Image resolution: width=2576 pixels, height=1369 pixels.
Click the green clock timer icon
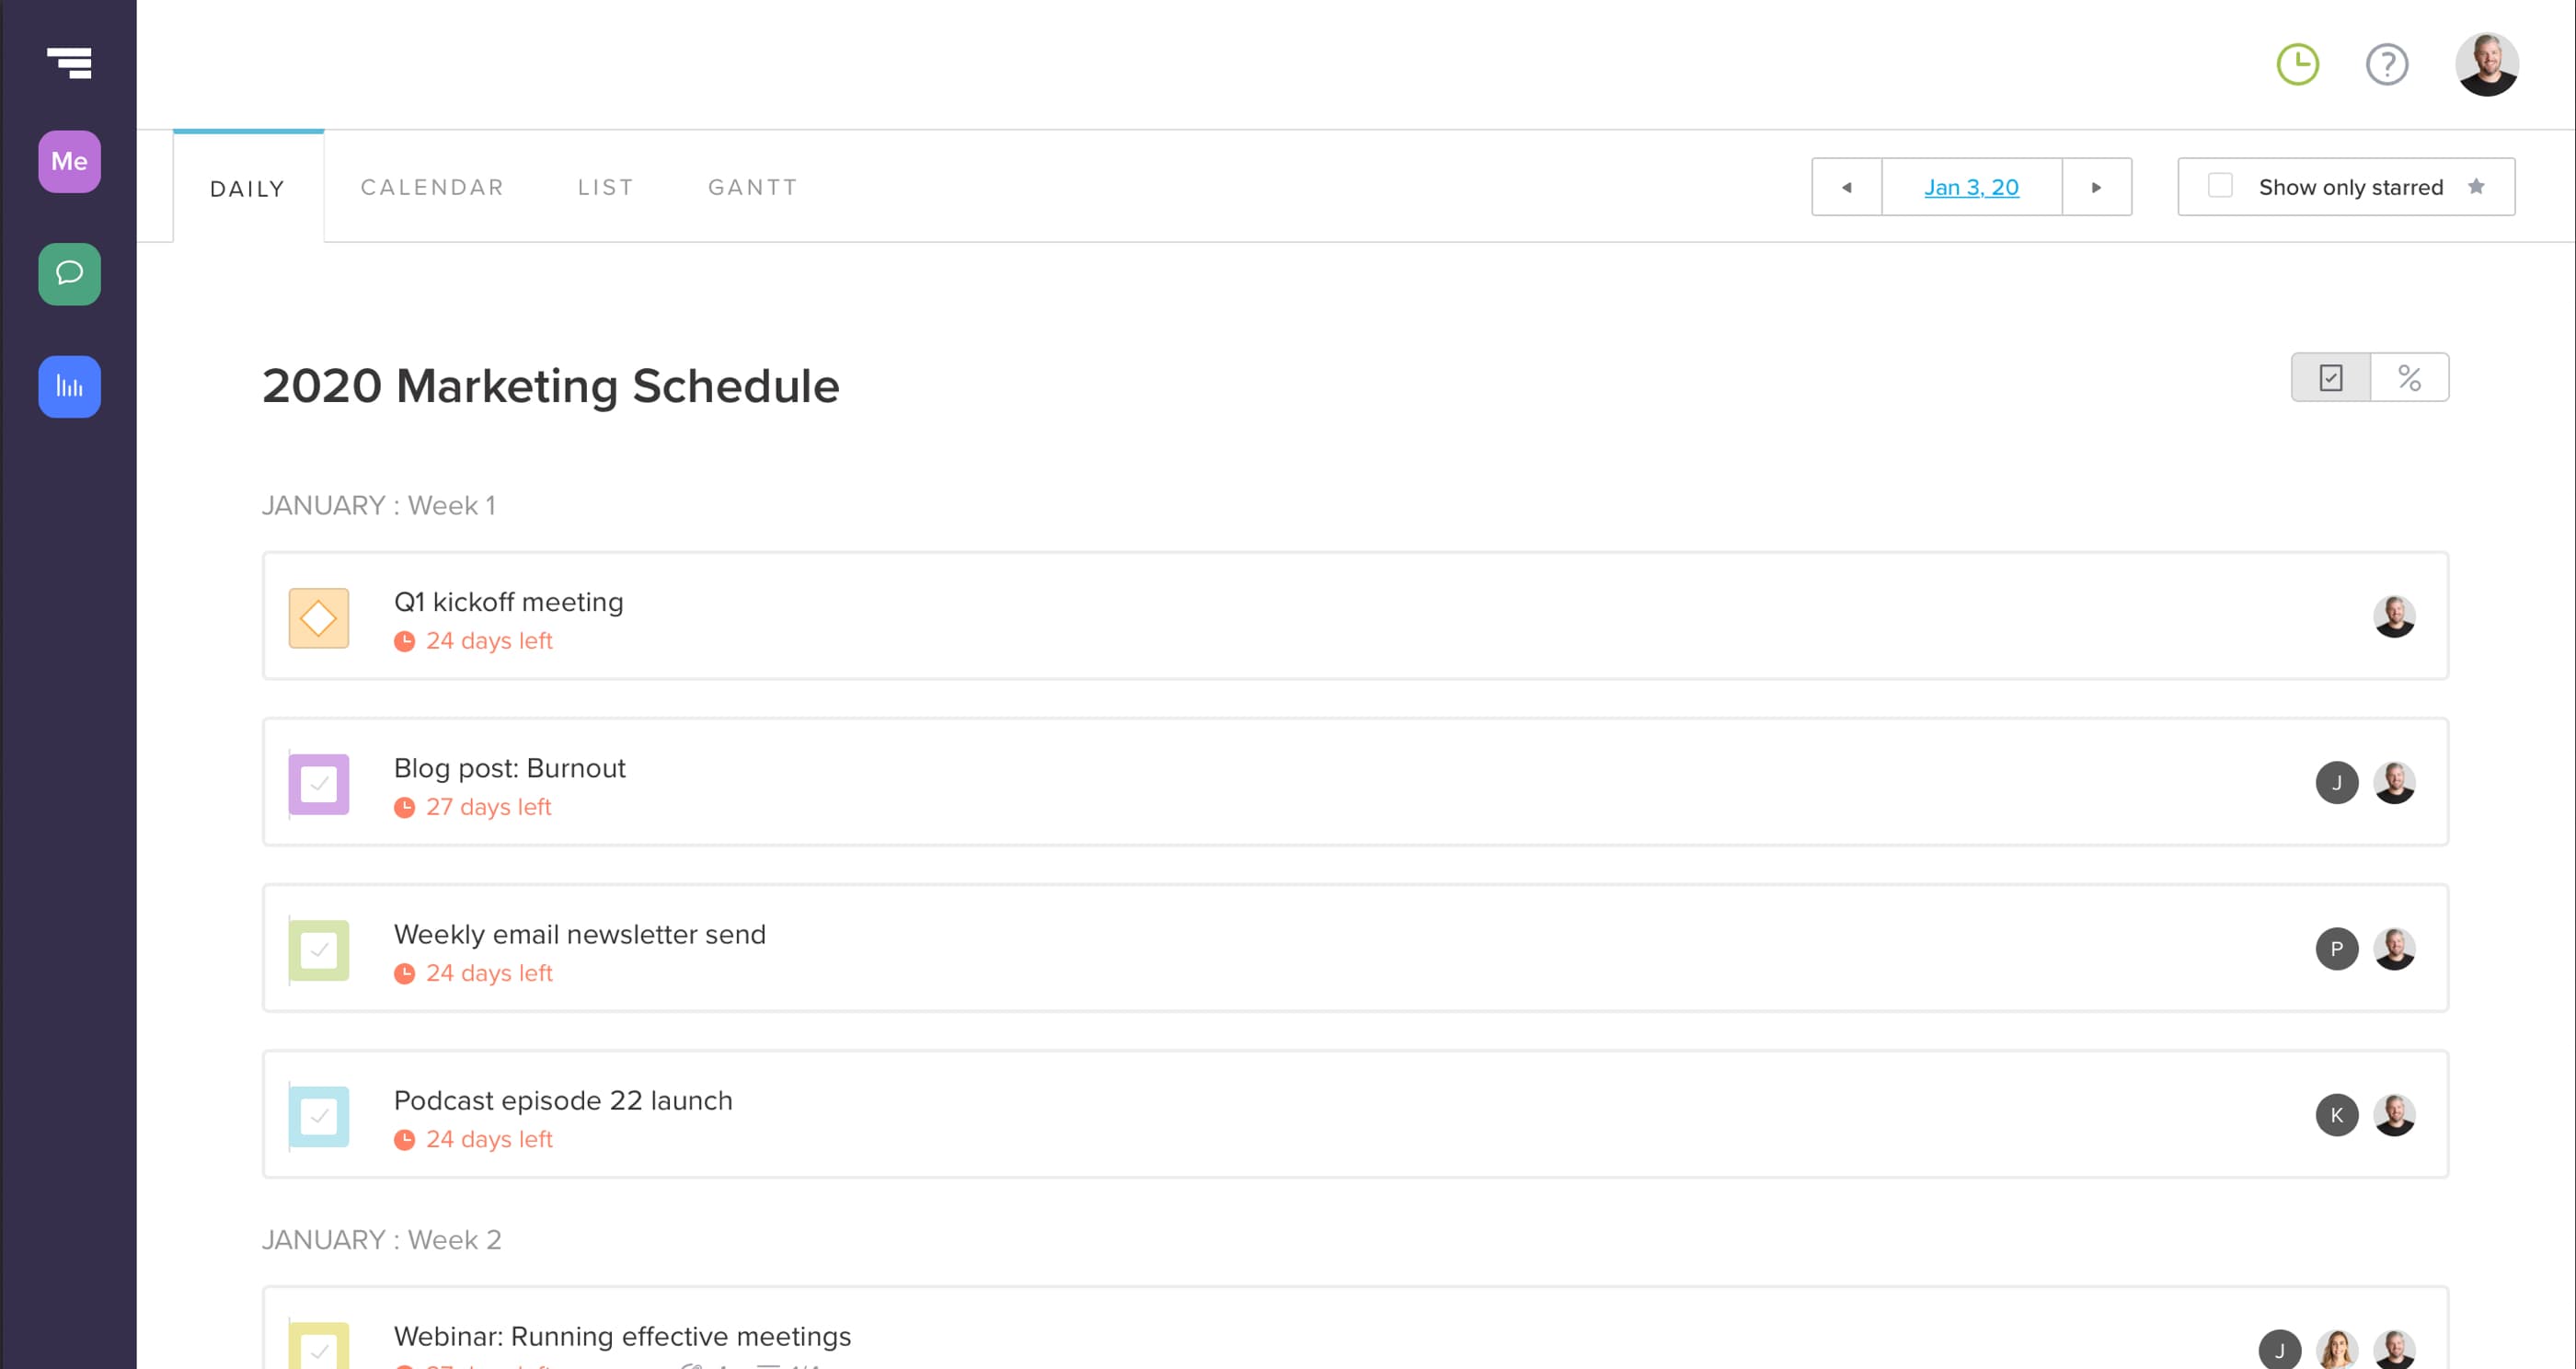click(2297, 65)
